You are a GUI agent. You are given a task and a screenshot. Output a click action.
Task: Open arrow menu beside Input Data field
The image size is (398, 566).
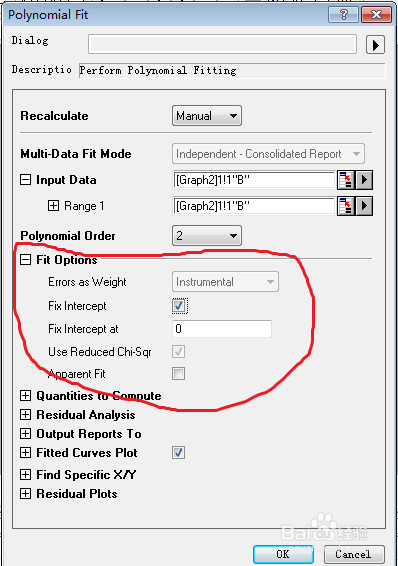[x=364, y=180]
